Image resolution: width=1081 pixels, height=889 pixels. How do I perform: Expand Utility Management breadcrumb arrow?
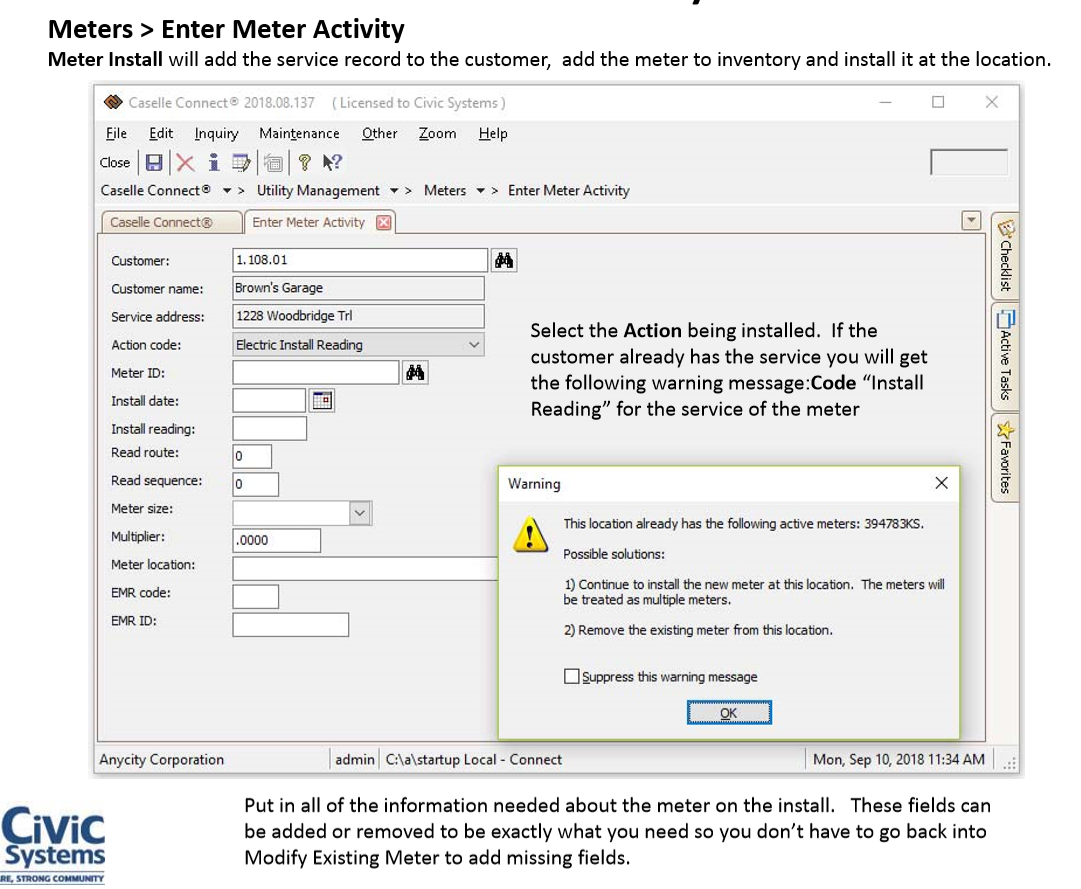(x=394, y=191)
